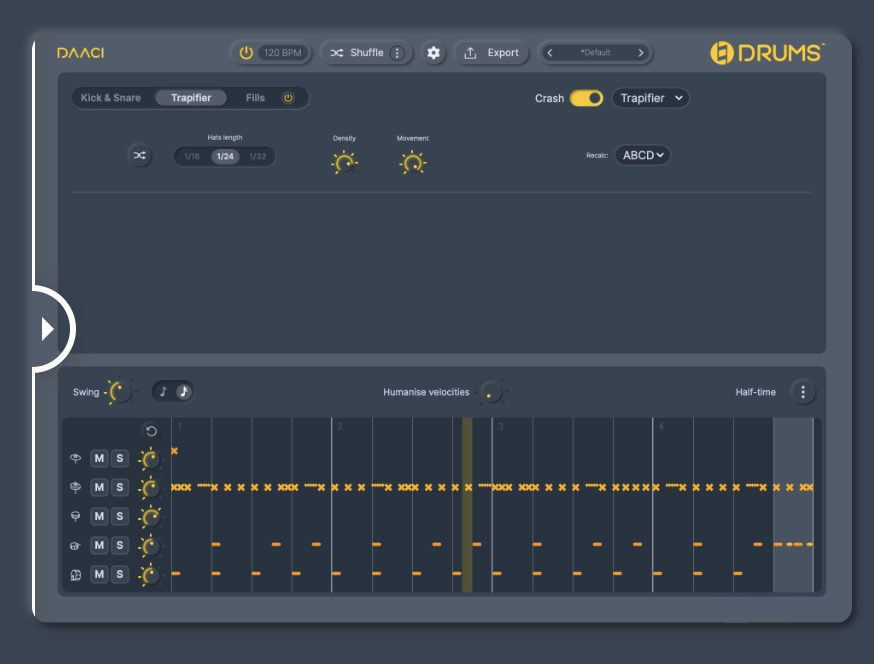The height and width of the screenshot is (664, 874).
Task: Click the settings gear icon
Action: (x=433, y=53)
